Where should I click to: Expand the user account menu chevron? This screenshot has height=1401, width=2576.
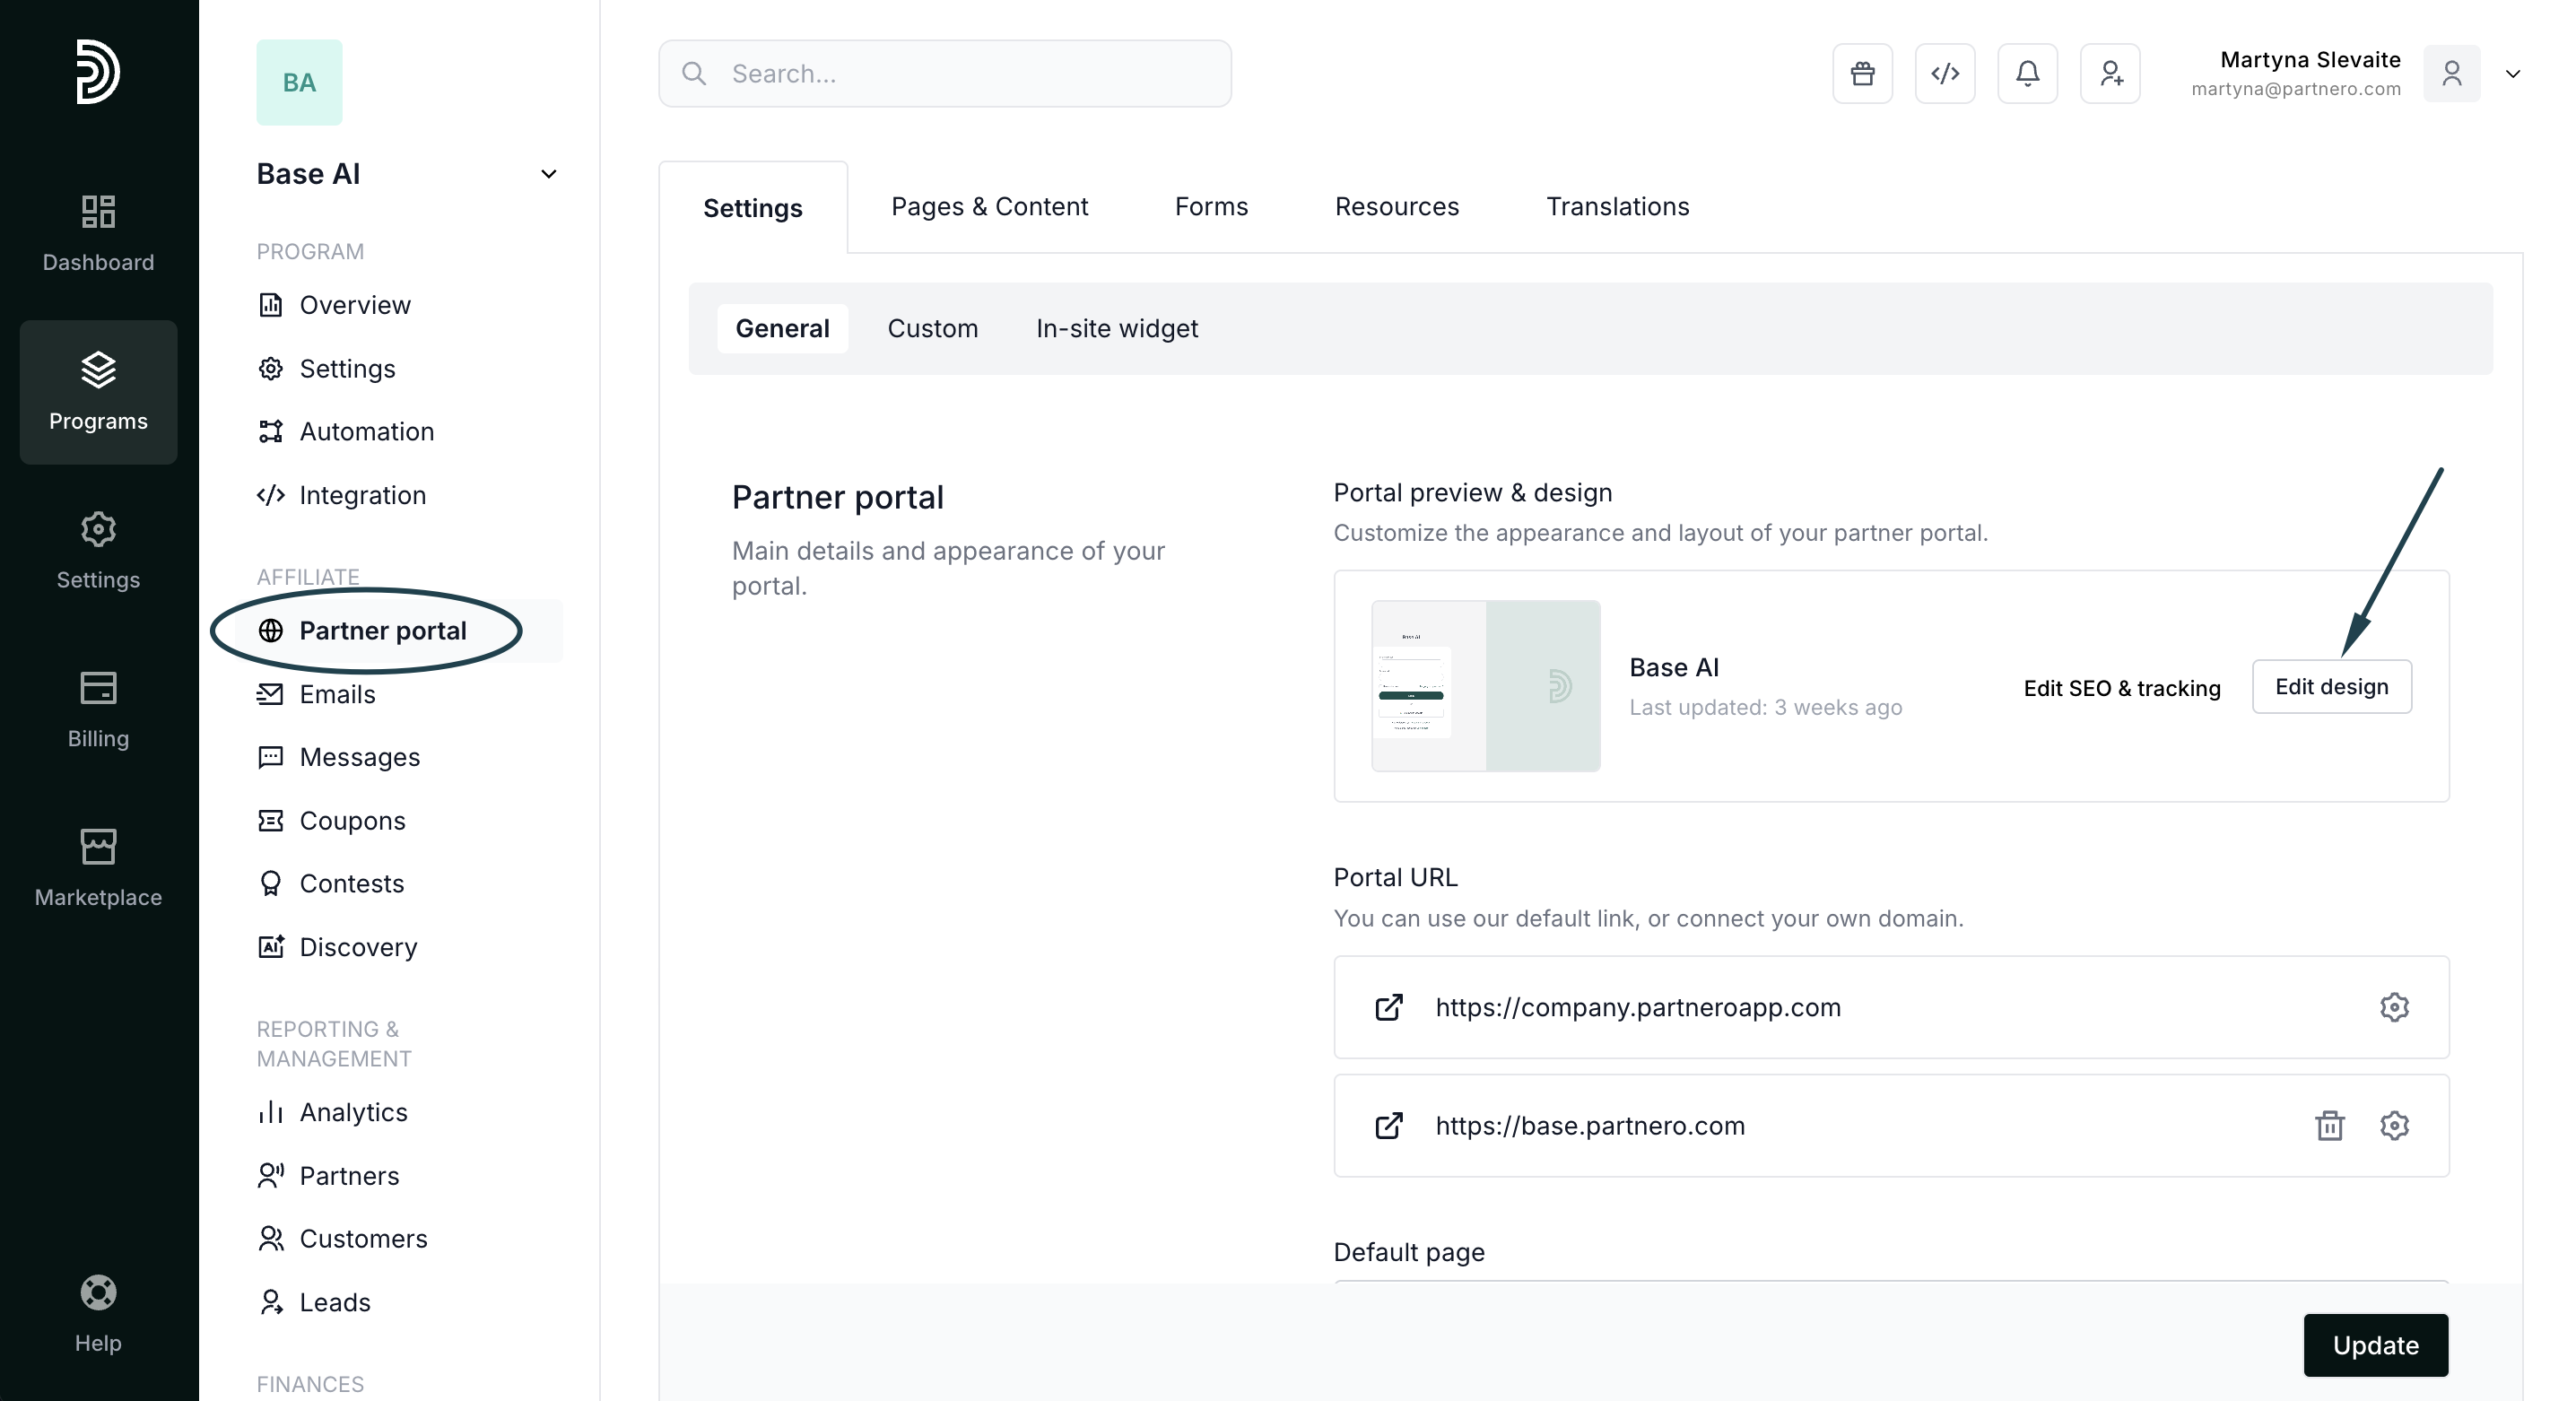(2512, 74)
